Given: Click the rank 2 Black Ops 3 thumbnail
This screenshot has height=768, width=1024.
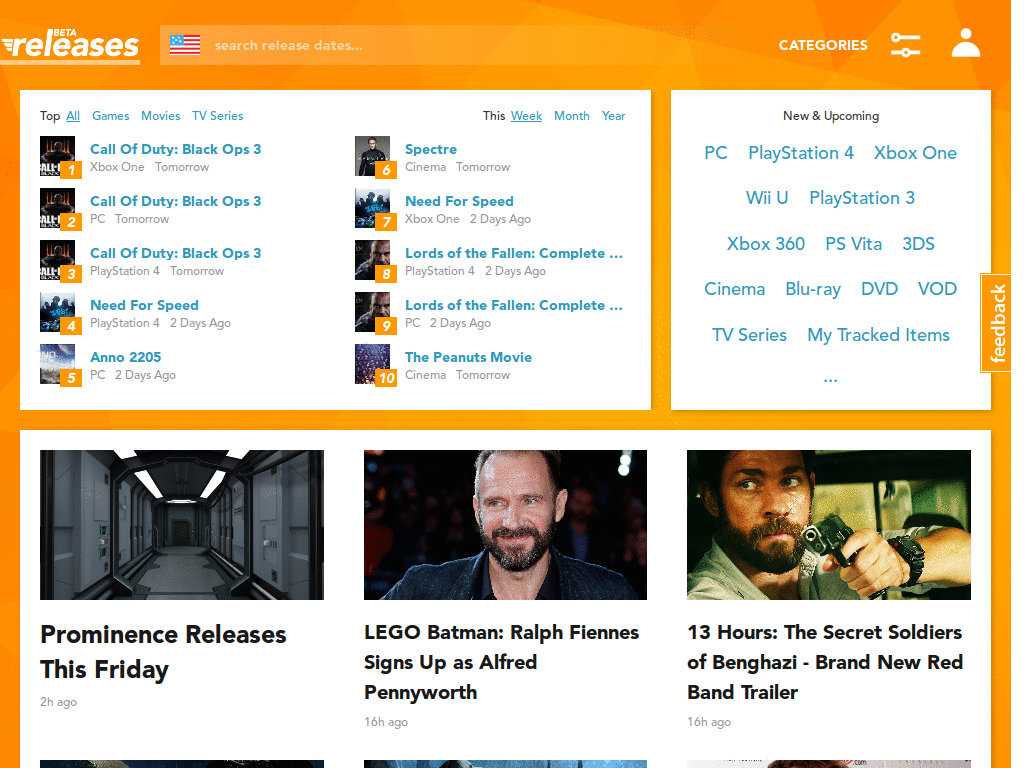Looking at the screenshot, I should pyautogui.click(x=57, y=208).
